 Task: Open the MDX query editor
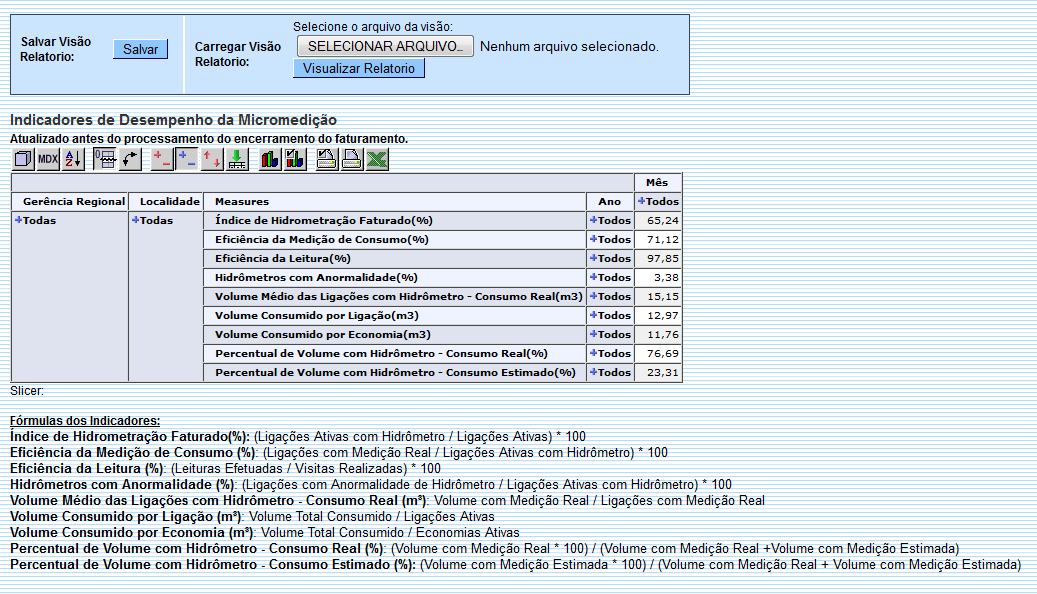[50, 158]
